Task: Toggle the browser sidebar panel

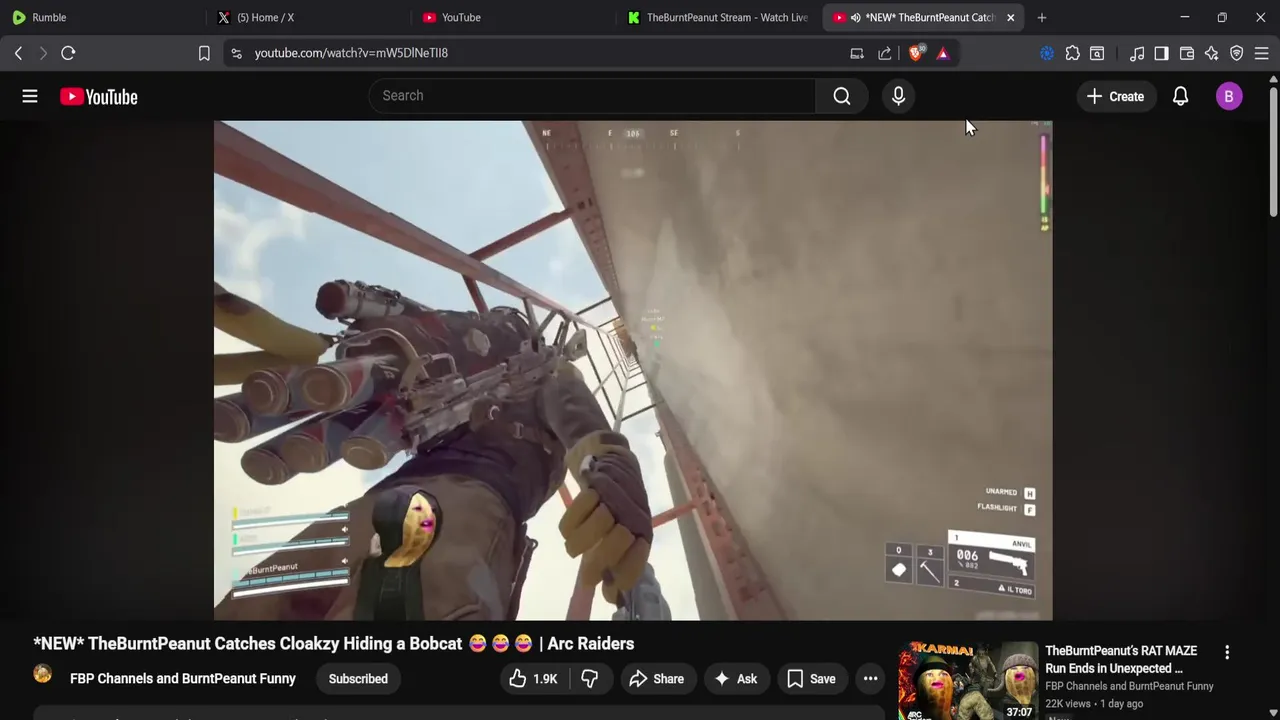Action: (x=1161, y=53)
